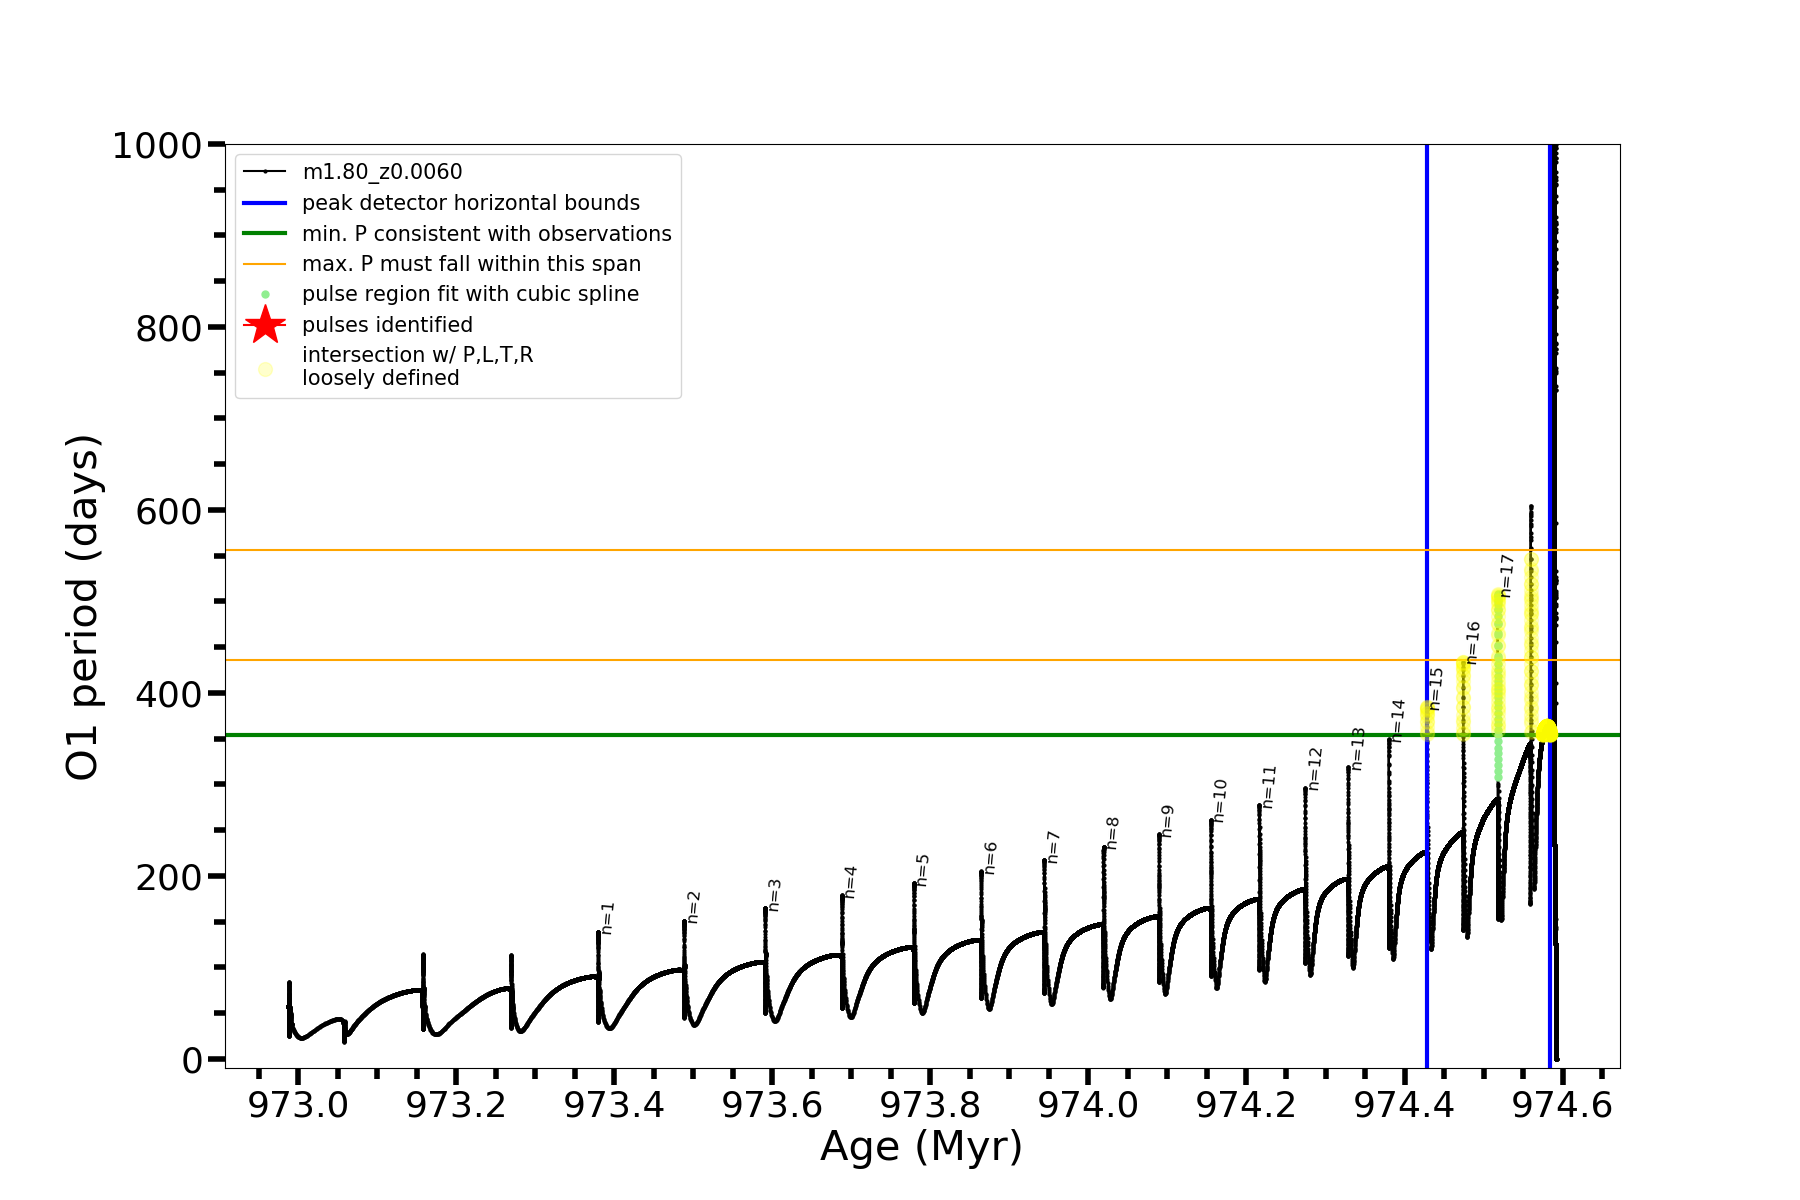Click the n=1 pulse annotation

[x=608, y=918]
